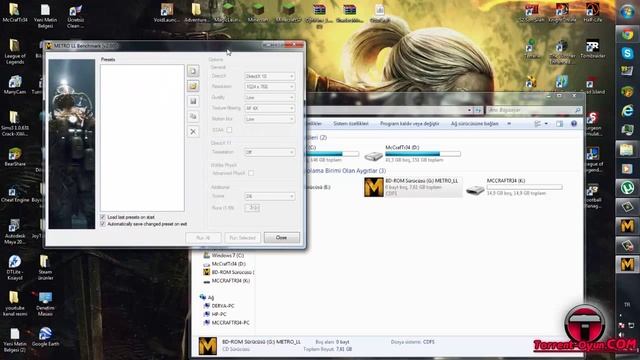Click the delete preset X icon
The height and width of the screenshot is (360, 640).
(x=193, y=131)
